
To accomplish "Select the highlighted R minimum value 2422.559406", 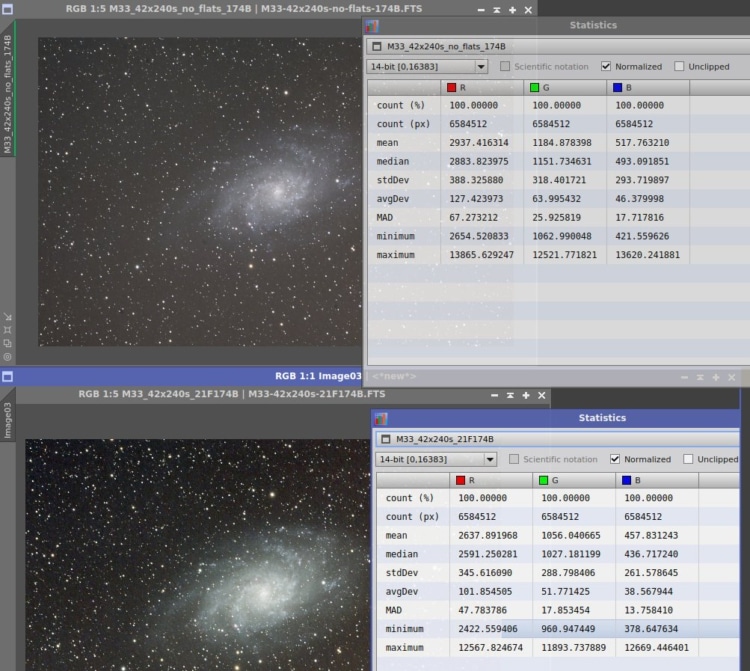I will (x=488, y=629).
